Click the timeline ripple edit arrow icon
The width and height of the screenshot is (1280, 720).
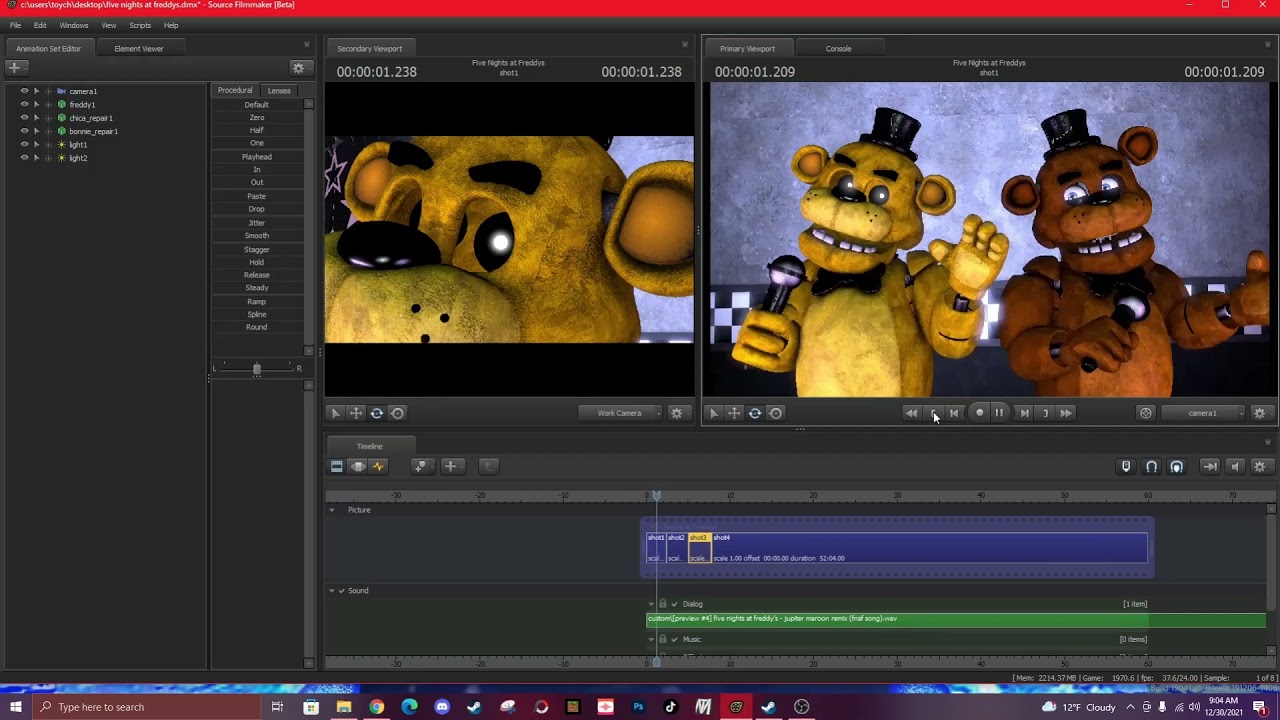pyautogui.click(x=1210, y=466)
